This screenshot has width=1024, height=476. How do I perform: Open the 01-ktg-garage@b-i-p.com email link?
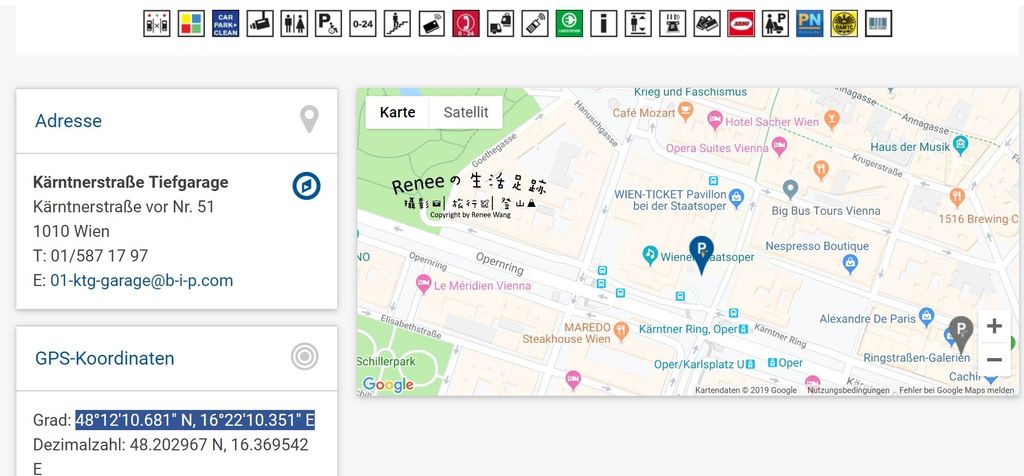(x=142, y=280)
